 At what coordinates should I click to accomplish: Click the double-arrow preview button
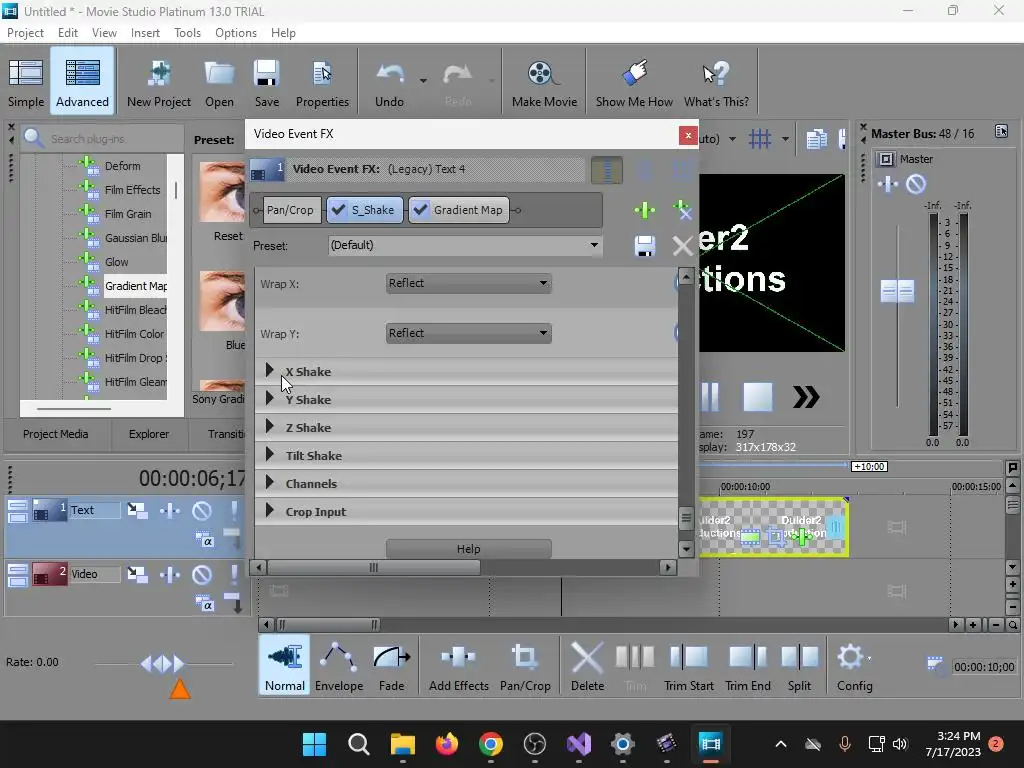(806, 397)
